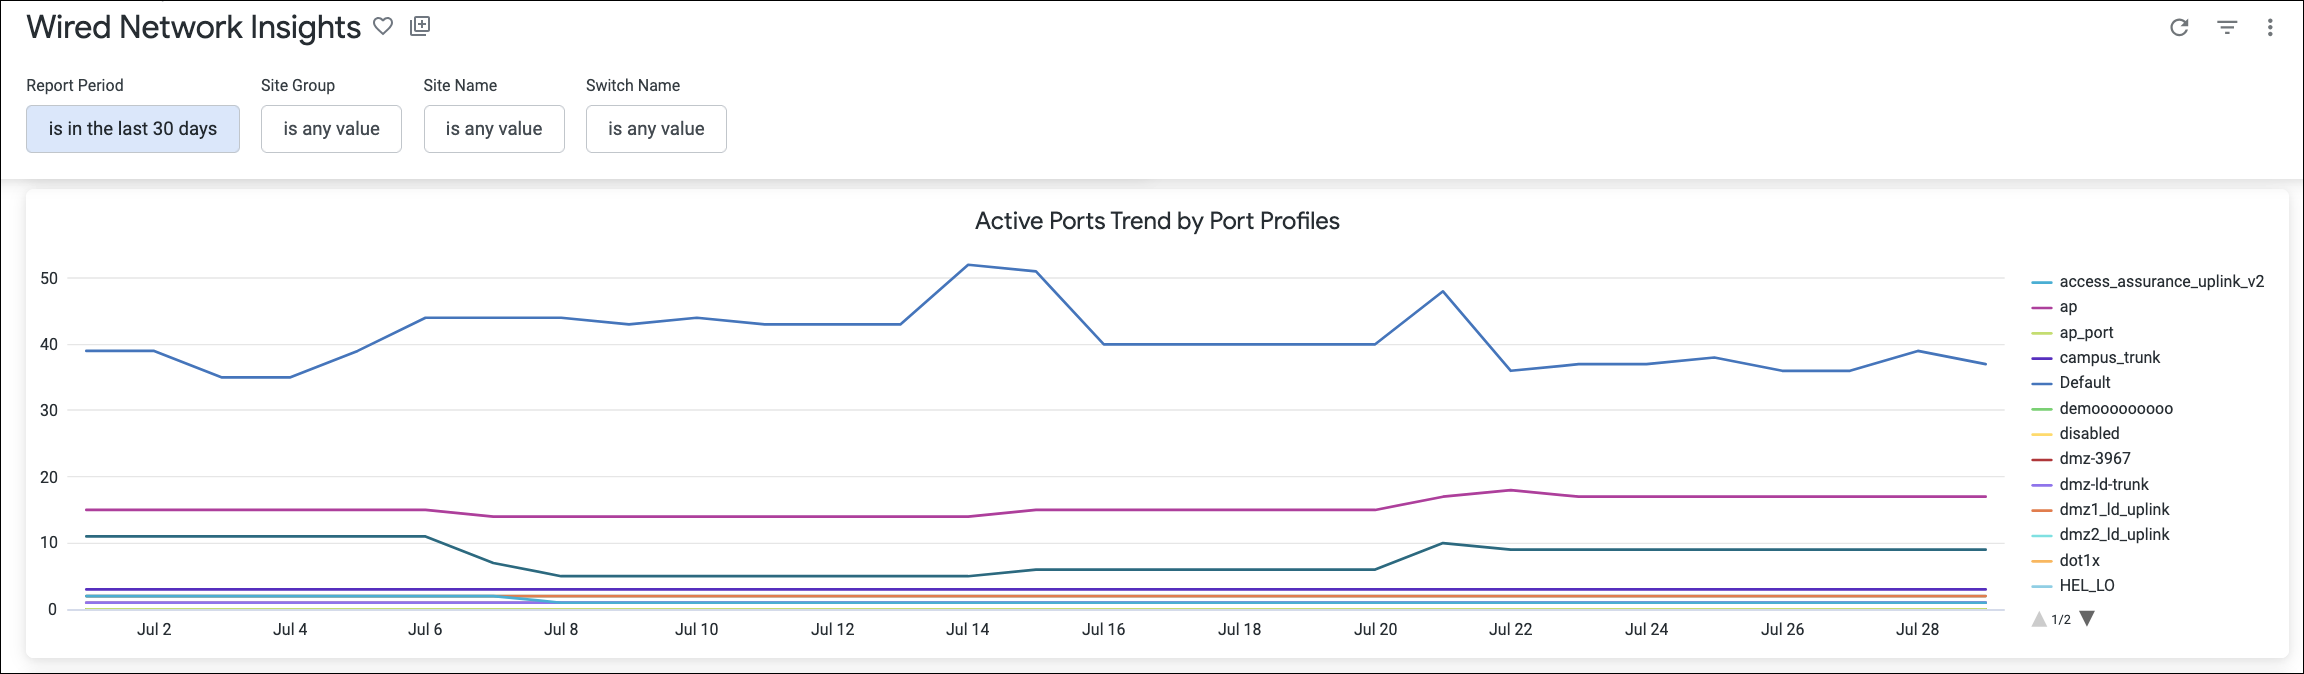Open the dashboard filters icon

(2227, 28)
